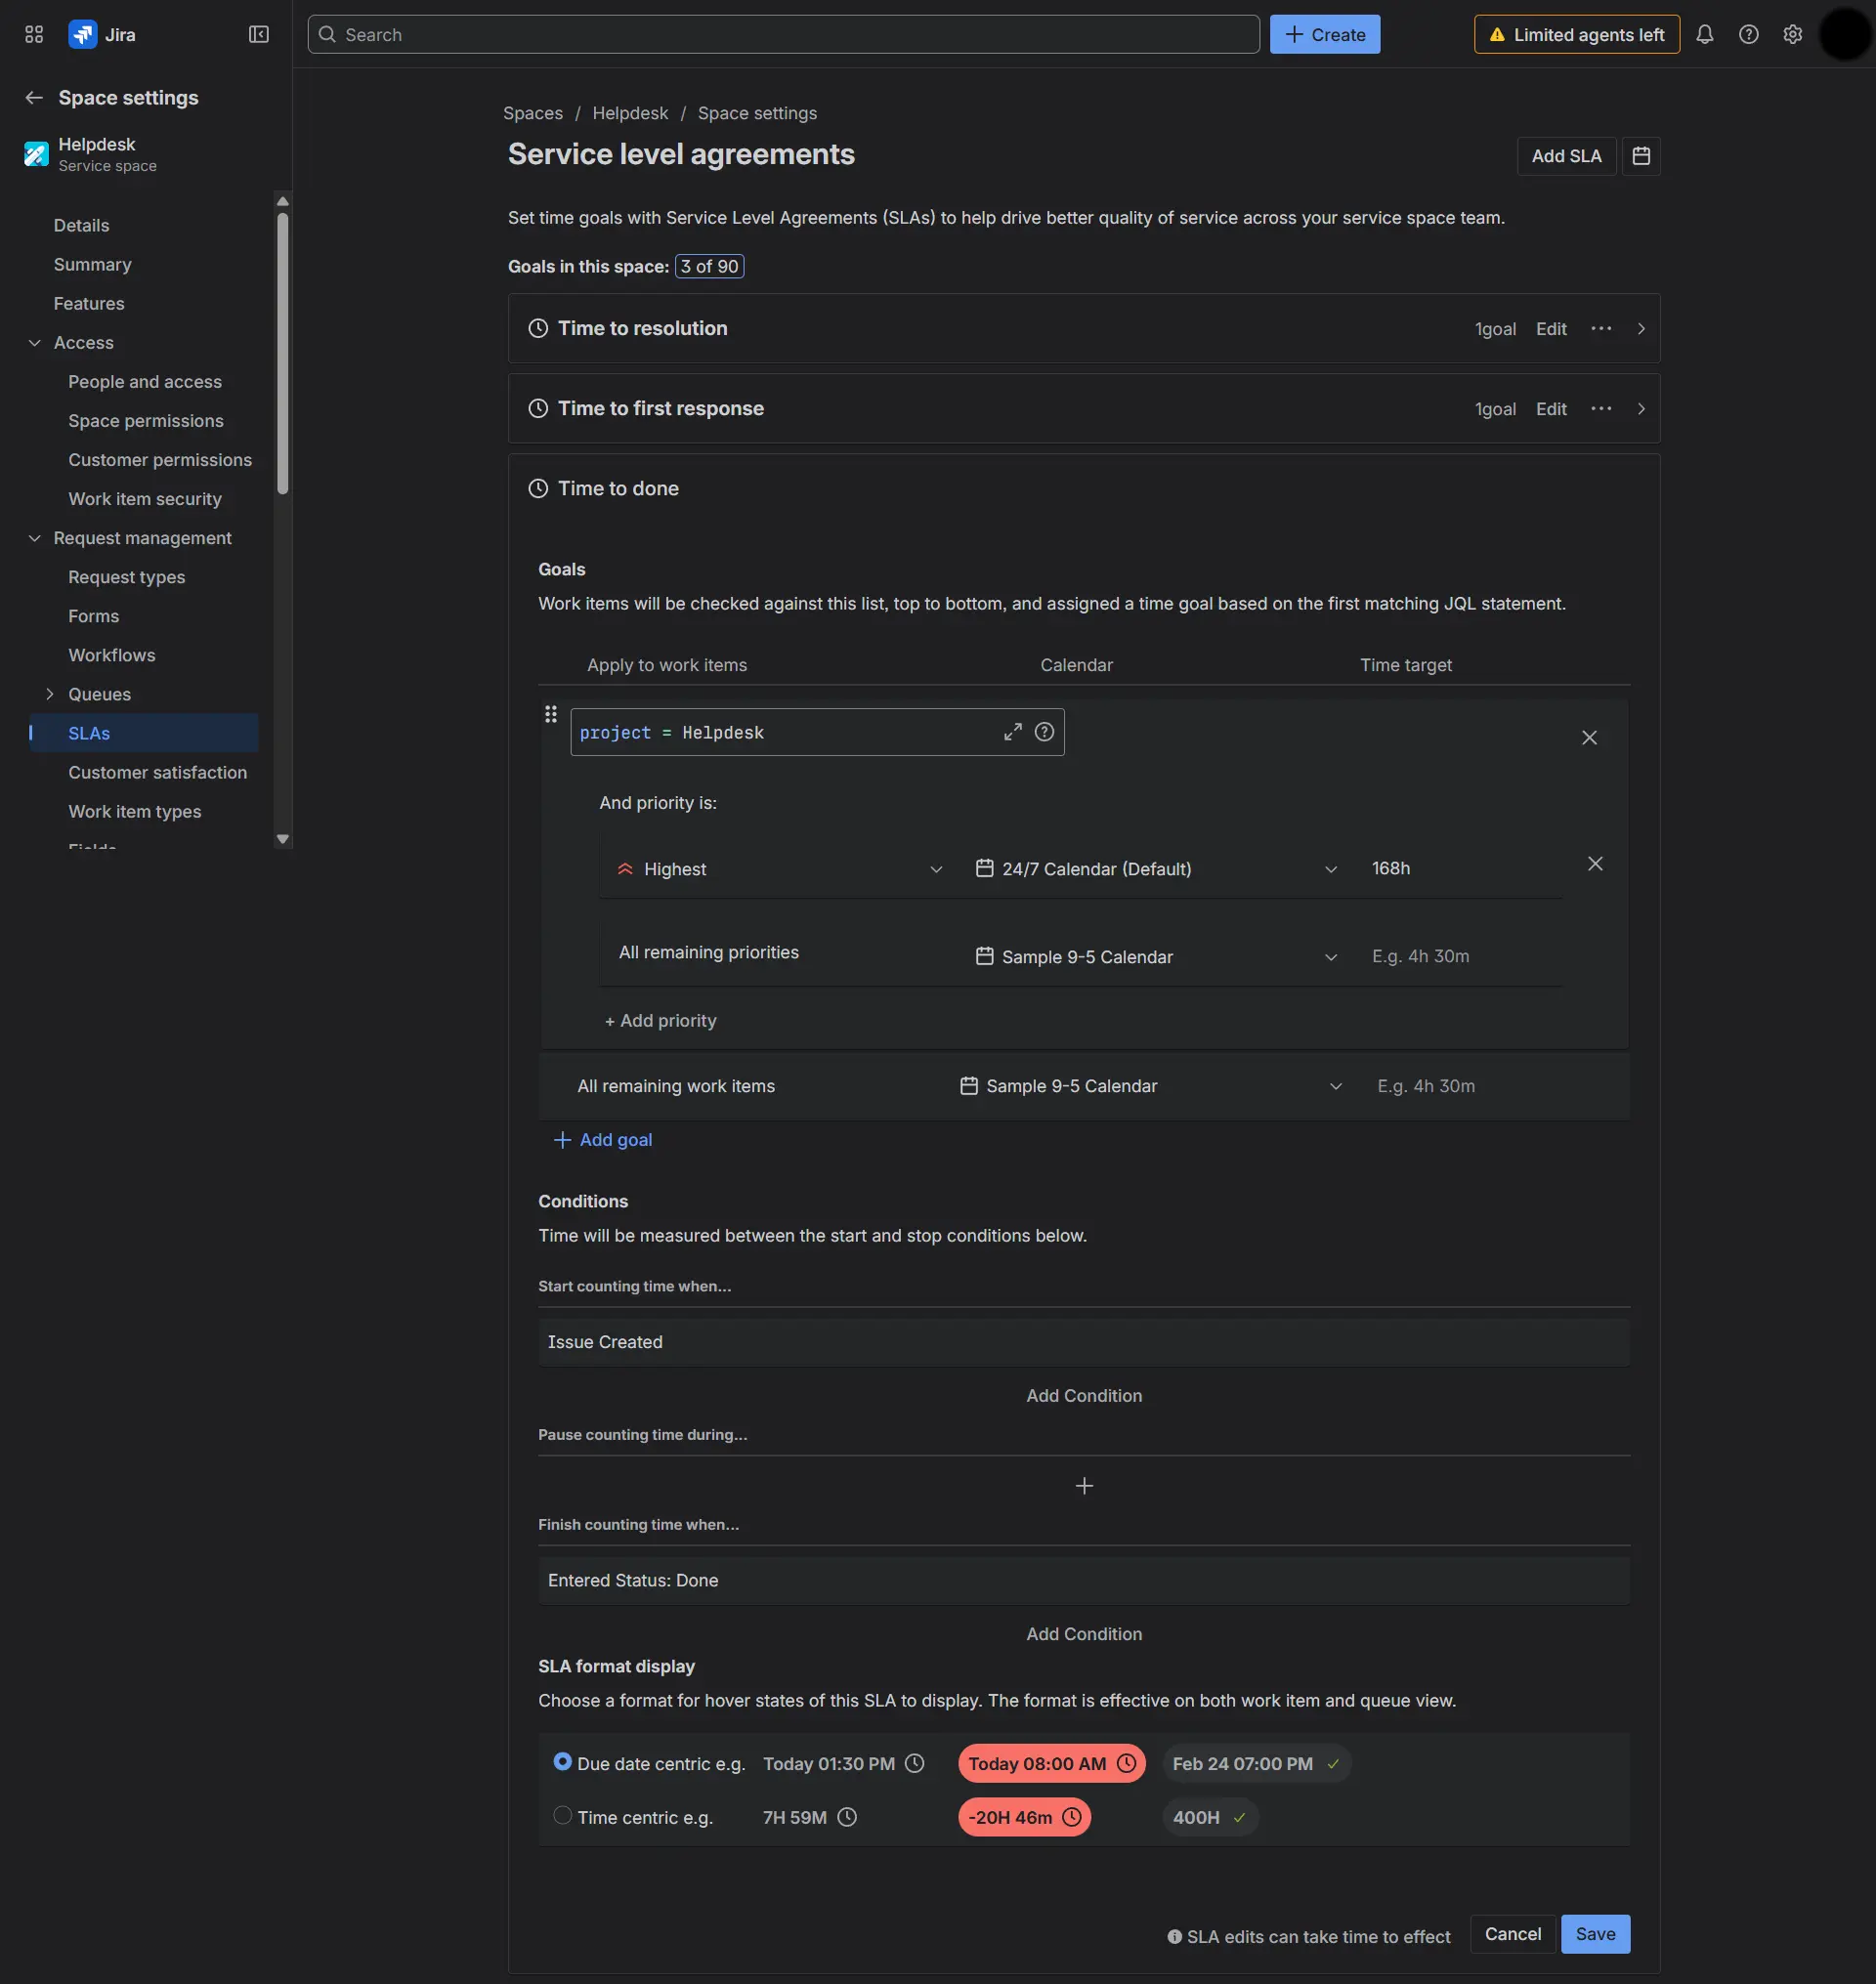Go back using Space settings arrow

pyautogui.click(x=34, y=97)
